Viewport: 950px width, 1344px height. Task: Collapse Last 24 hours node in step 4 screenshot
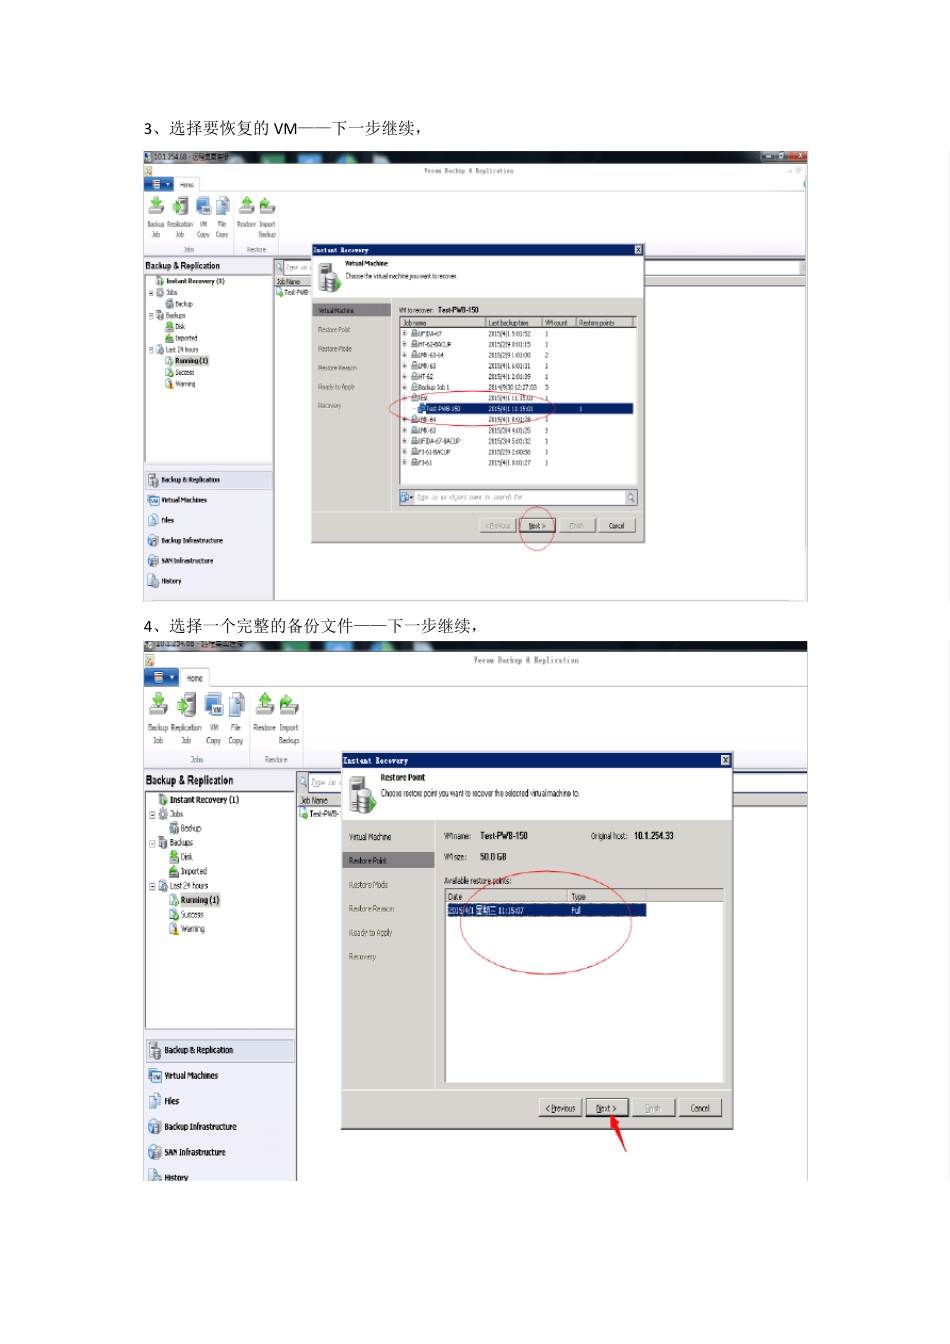[153, 886]
